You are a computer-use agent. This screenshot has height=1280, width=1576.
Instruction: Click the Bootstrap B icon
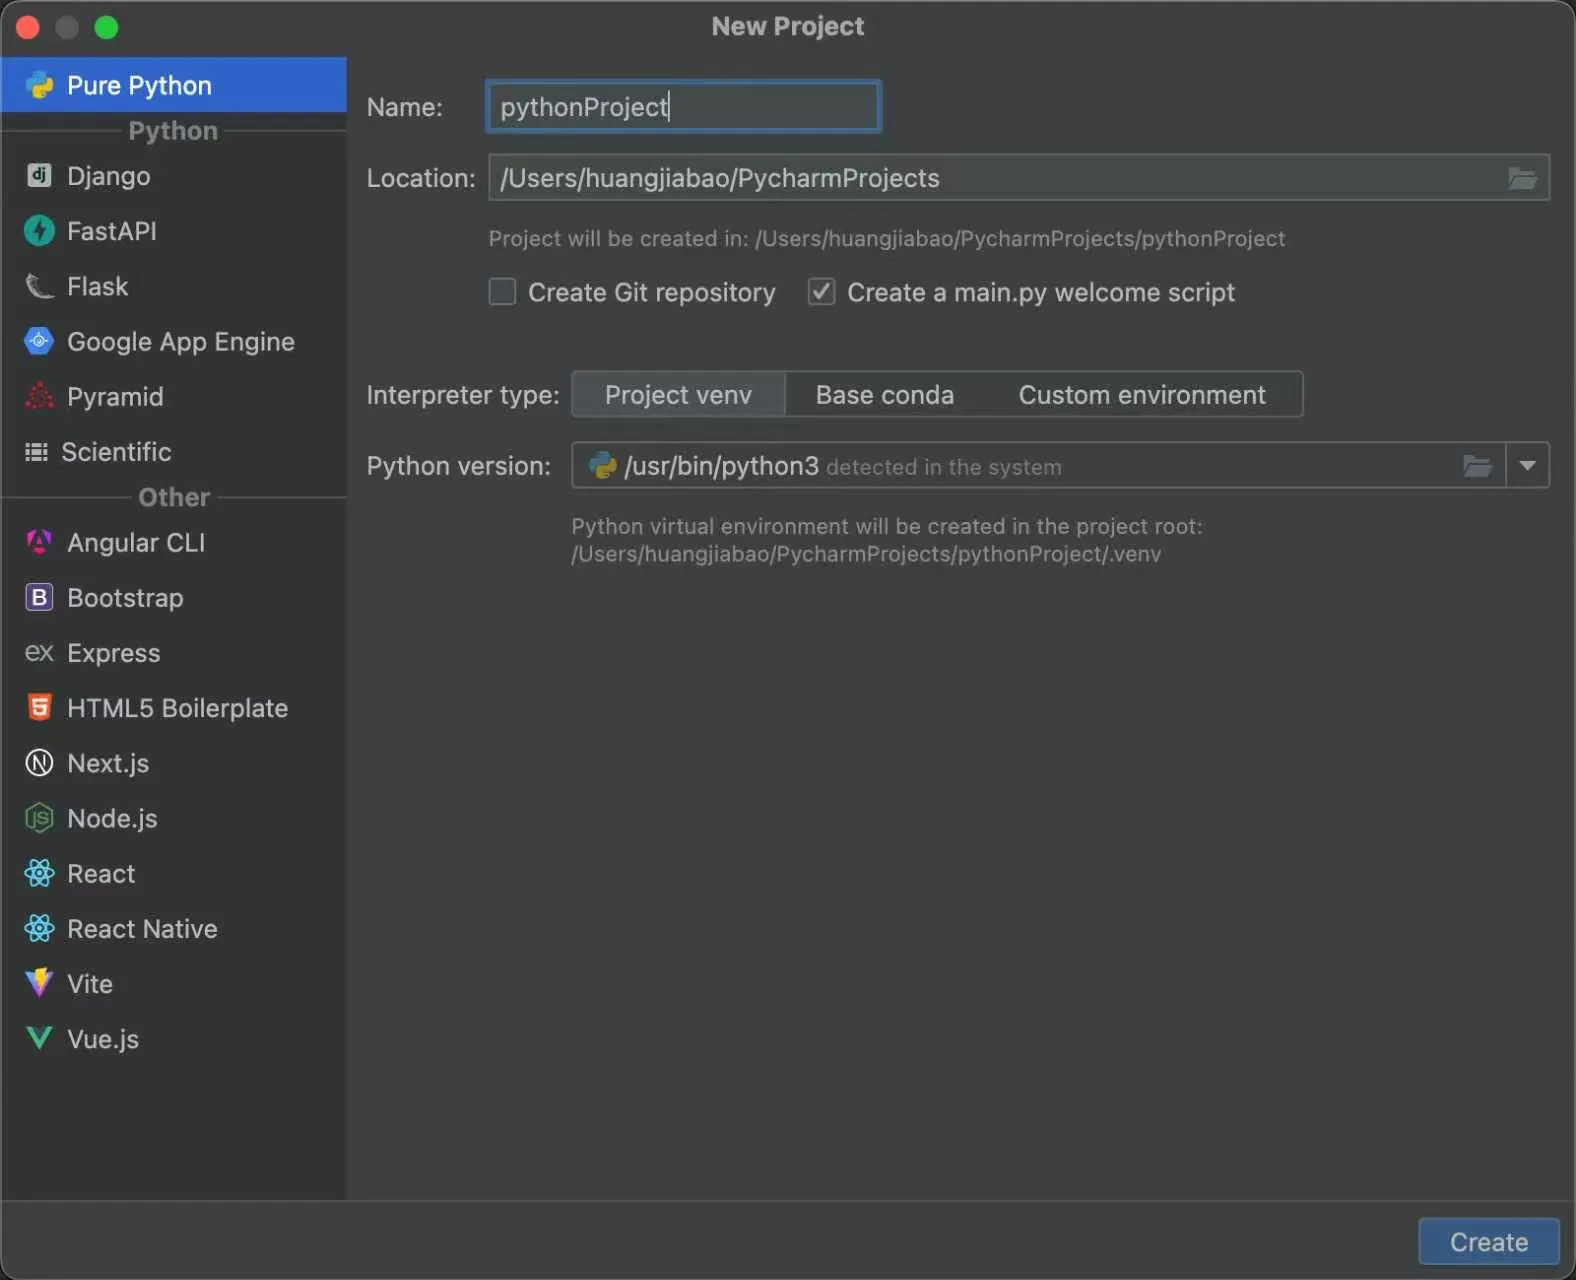coord(39,597)
